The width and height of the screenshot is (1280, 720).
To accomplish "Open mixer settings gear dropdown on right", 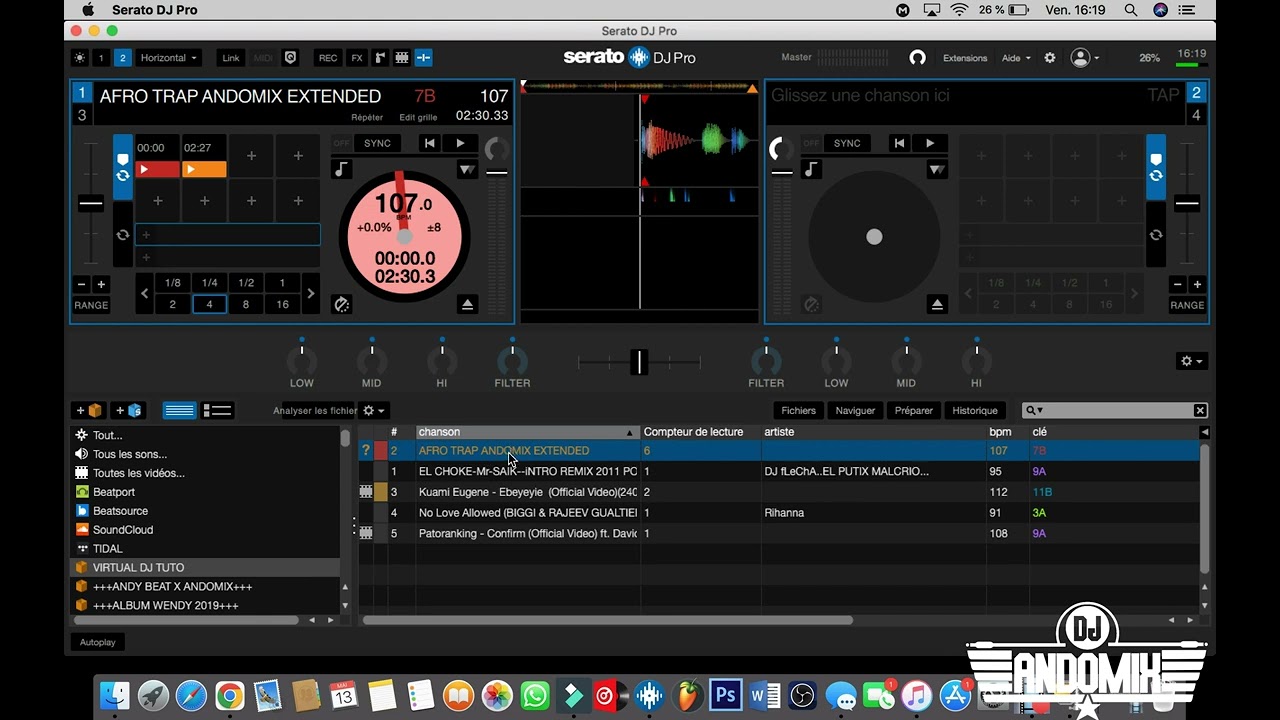I will coord(1192,361).
